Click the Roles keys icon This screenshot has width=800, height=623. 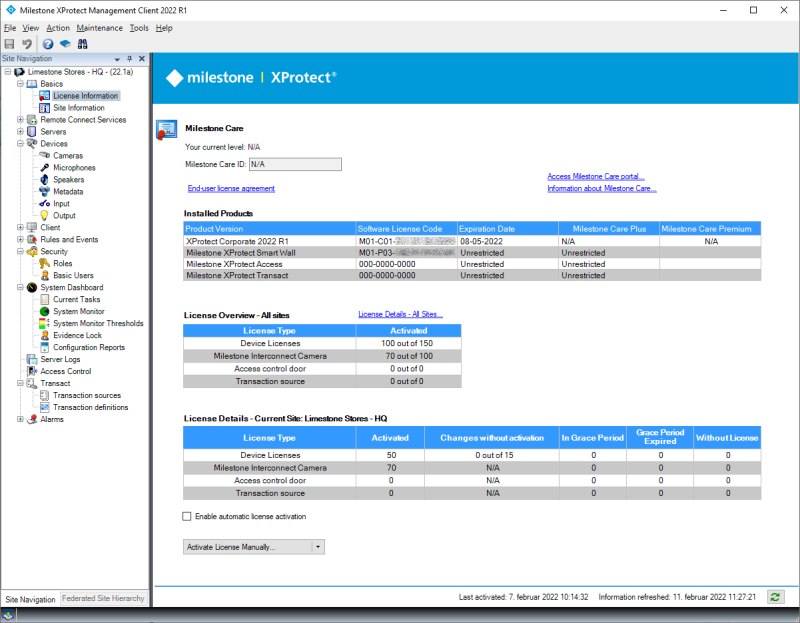pos(44,263)
